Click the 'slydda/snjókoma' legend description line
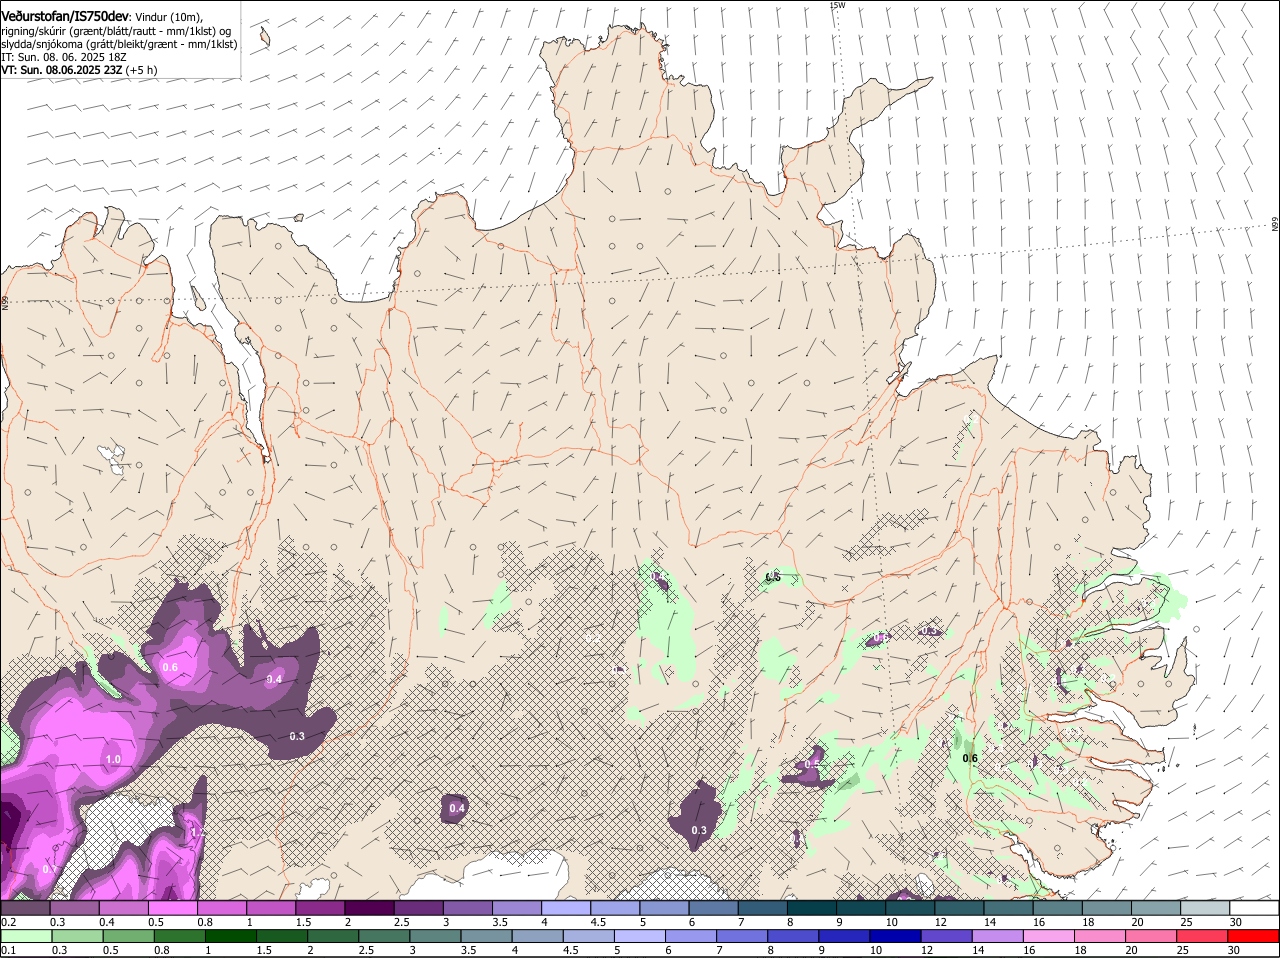1280x958 pixels. click(119, 44)
